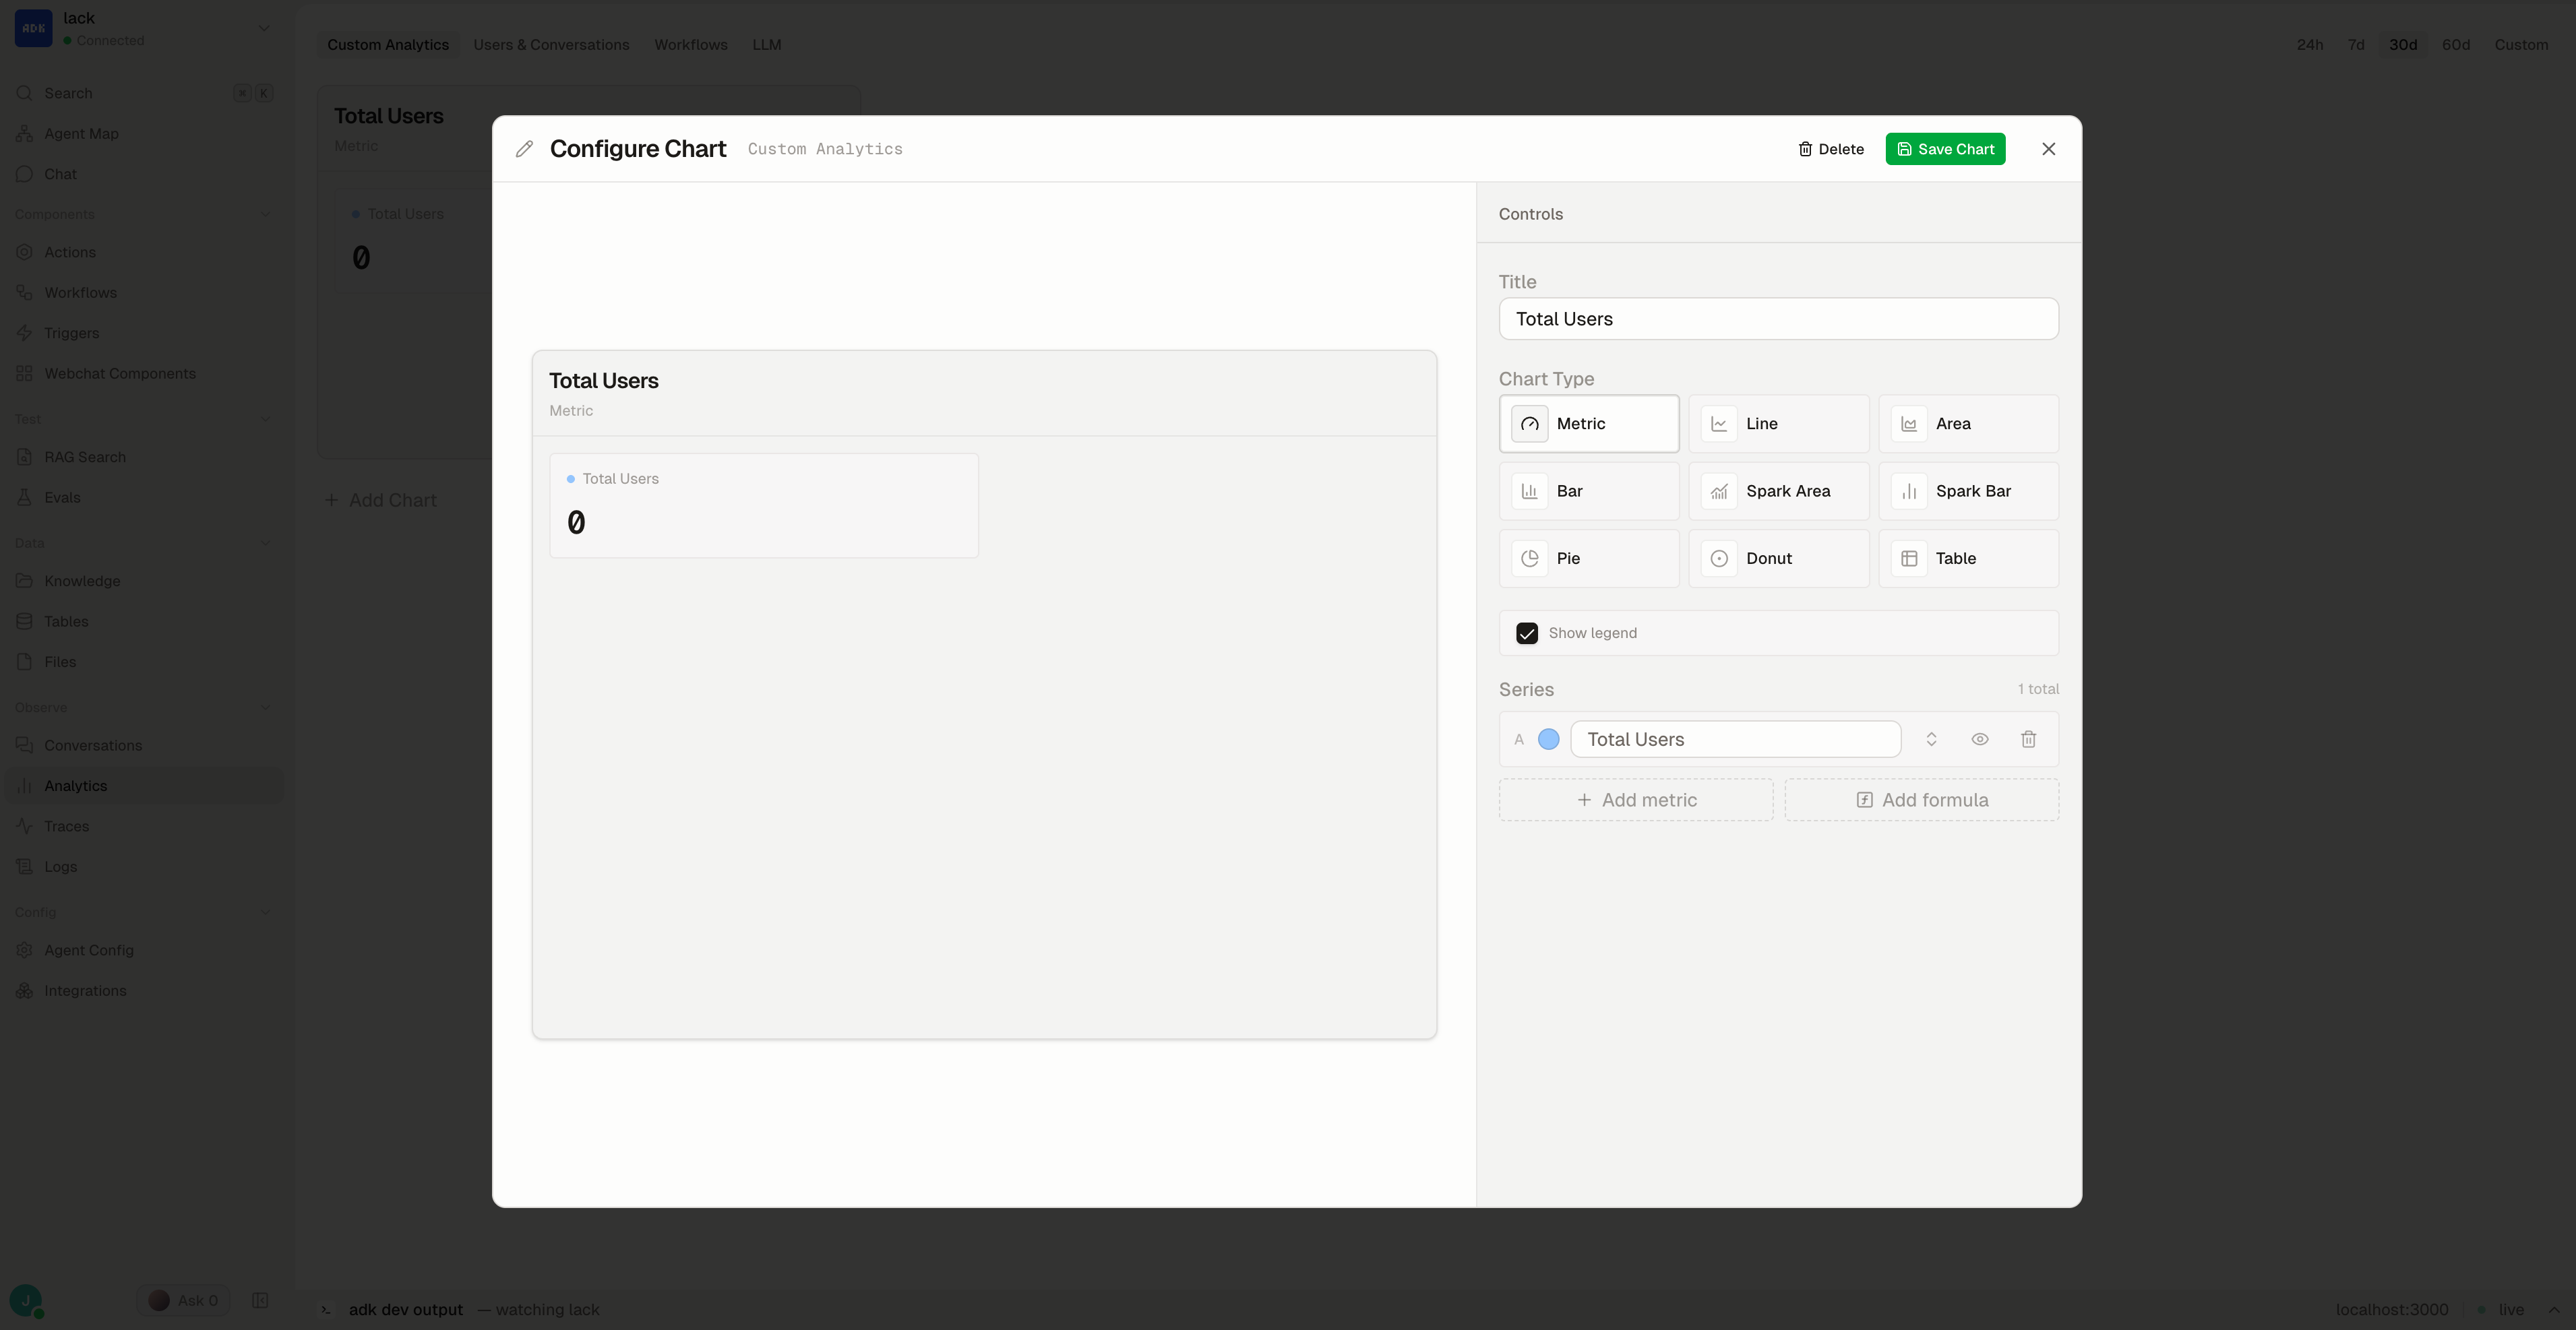2576x1330 pixels.
Task: Click the Add metric button
Action: pos(1636,800)
